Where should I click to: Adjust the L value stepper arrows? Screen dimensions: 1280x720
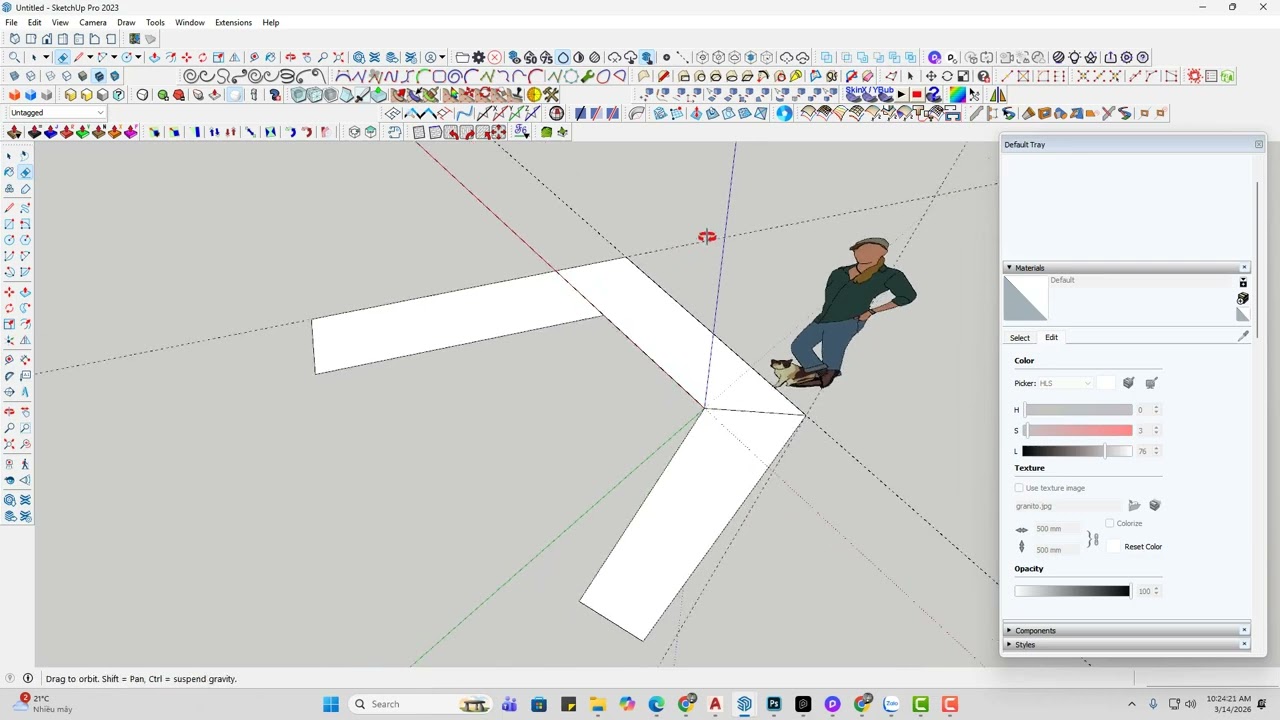click(1156, 451)
